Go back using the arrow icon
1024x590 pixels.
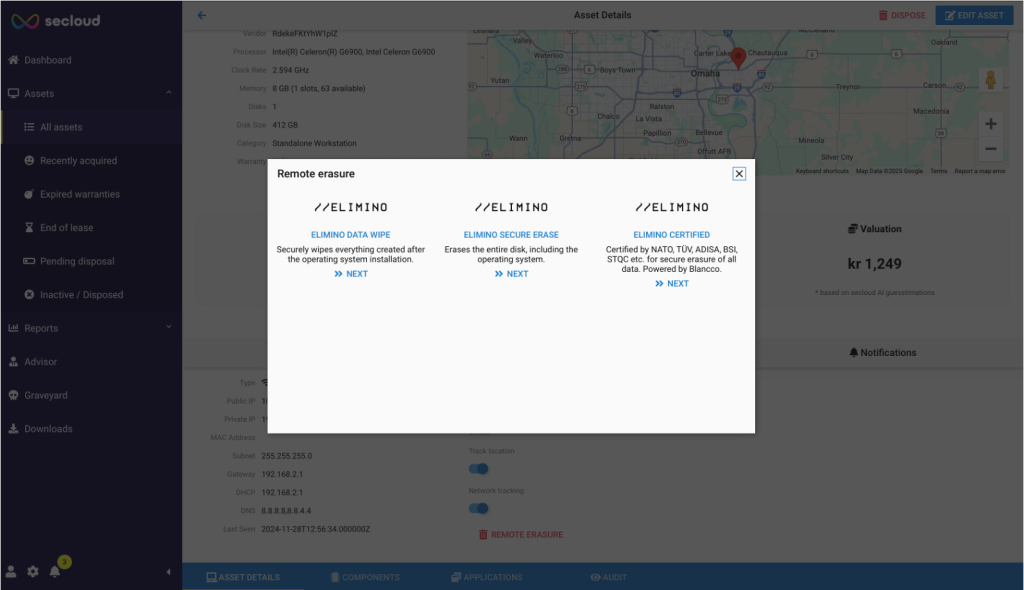tap(202, 15)
